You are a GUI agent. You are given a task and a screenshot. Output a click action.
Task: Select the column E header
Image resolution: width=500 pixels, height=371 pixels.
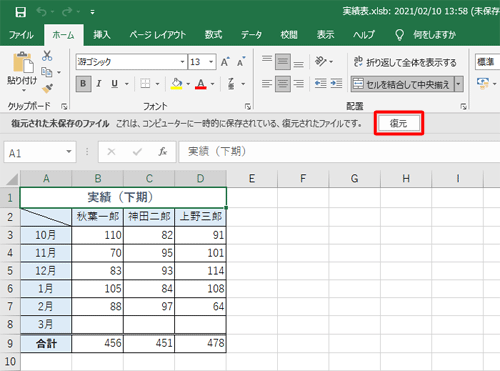coord(252,179)
